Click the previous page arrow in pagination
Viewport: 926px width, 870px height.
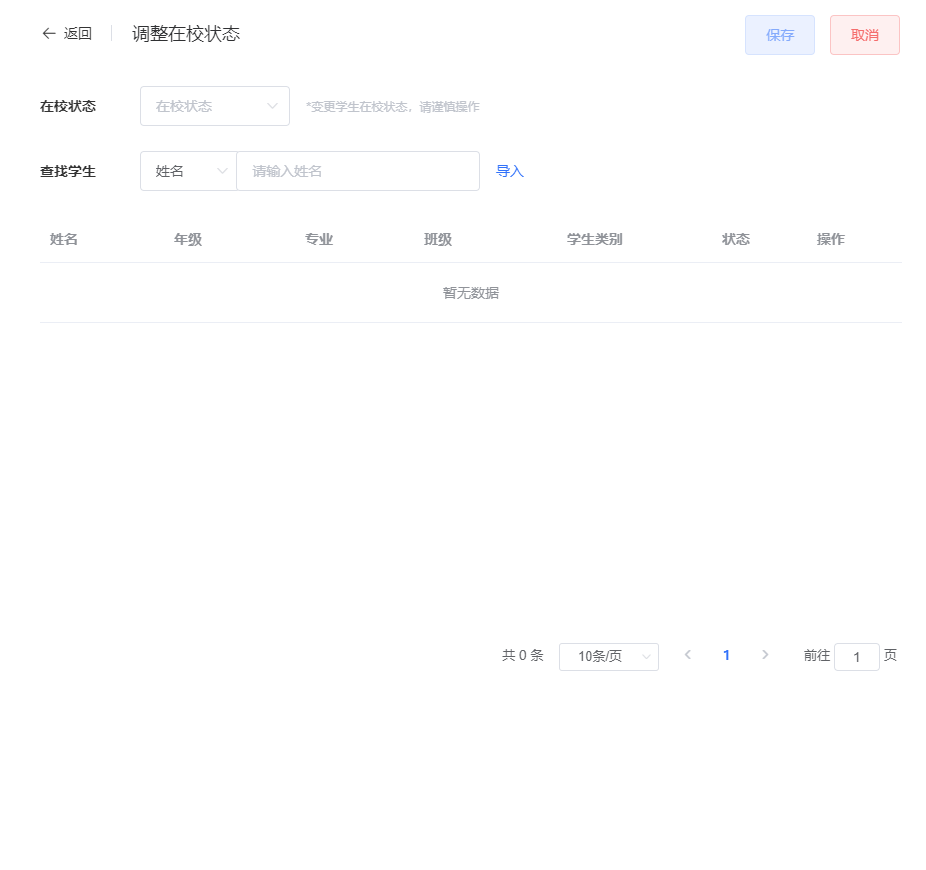point(688,655)
